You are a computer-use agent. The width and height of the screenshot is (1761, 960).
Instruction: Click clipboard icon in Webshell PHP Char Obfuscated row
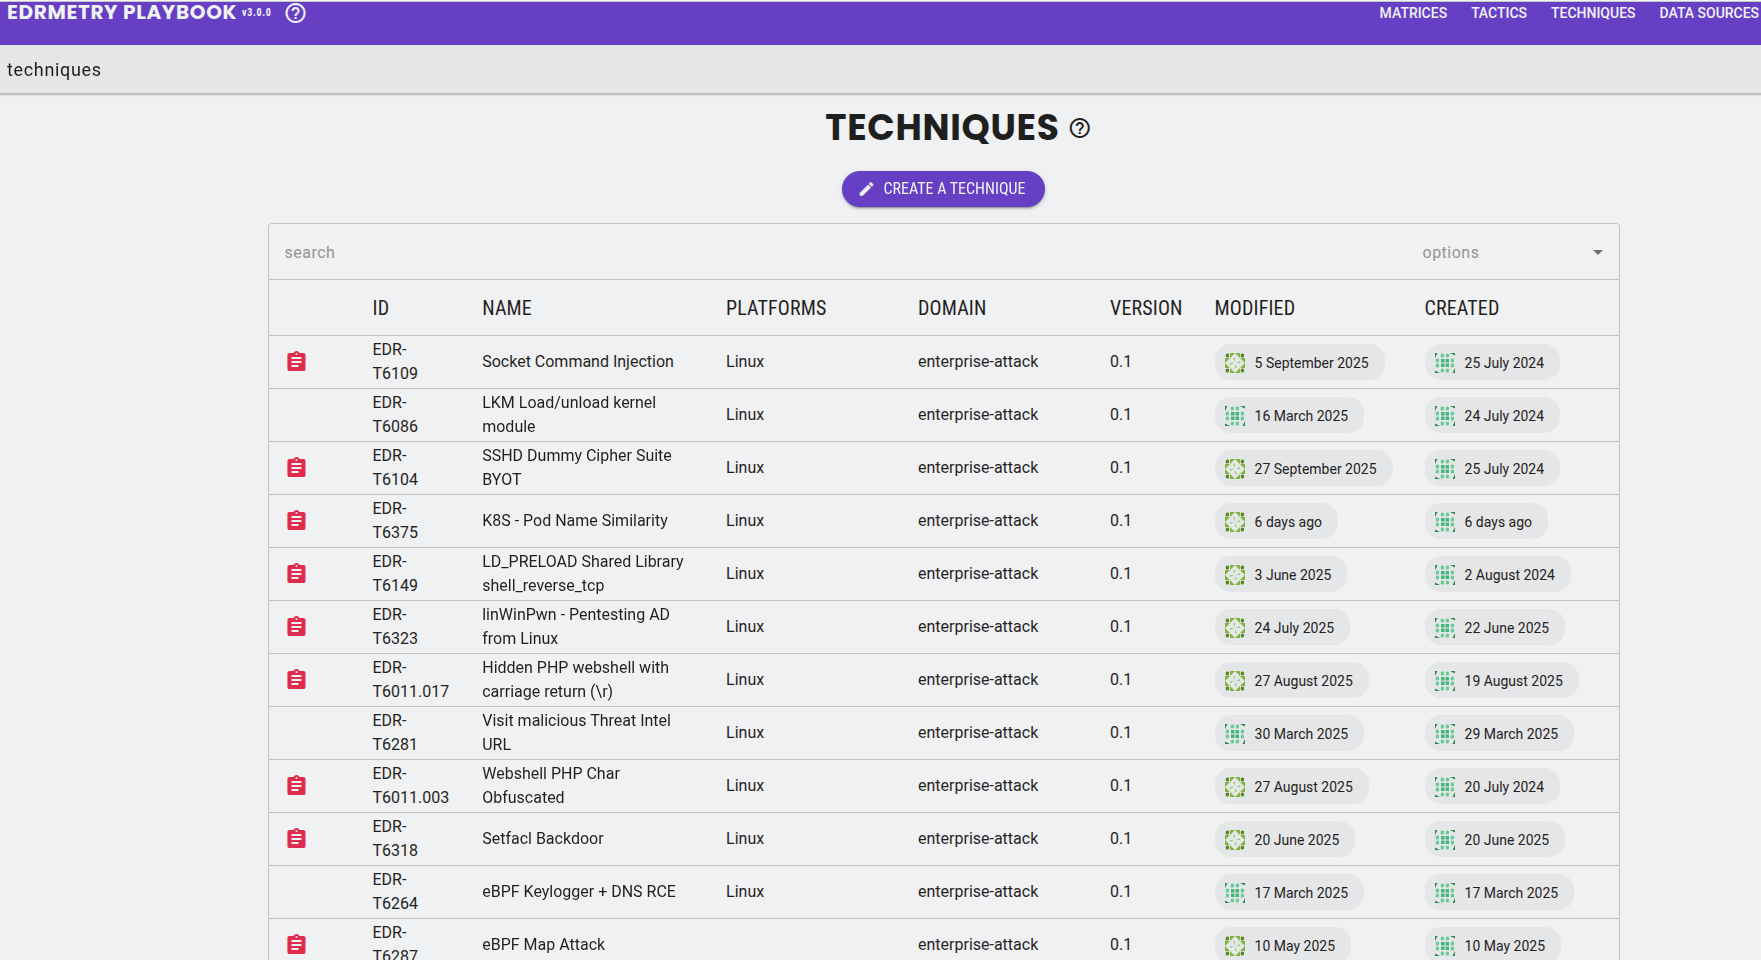297,786
